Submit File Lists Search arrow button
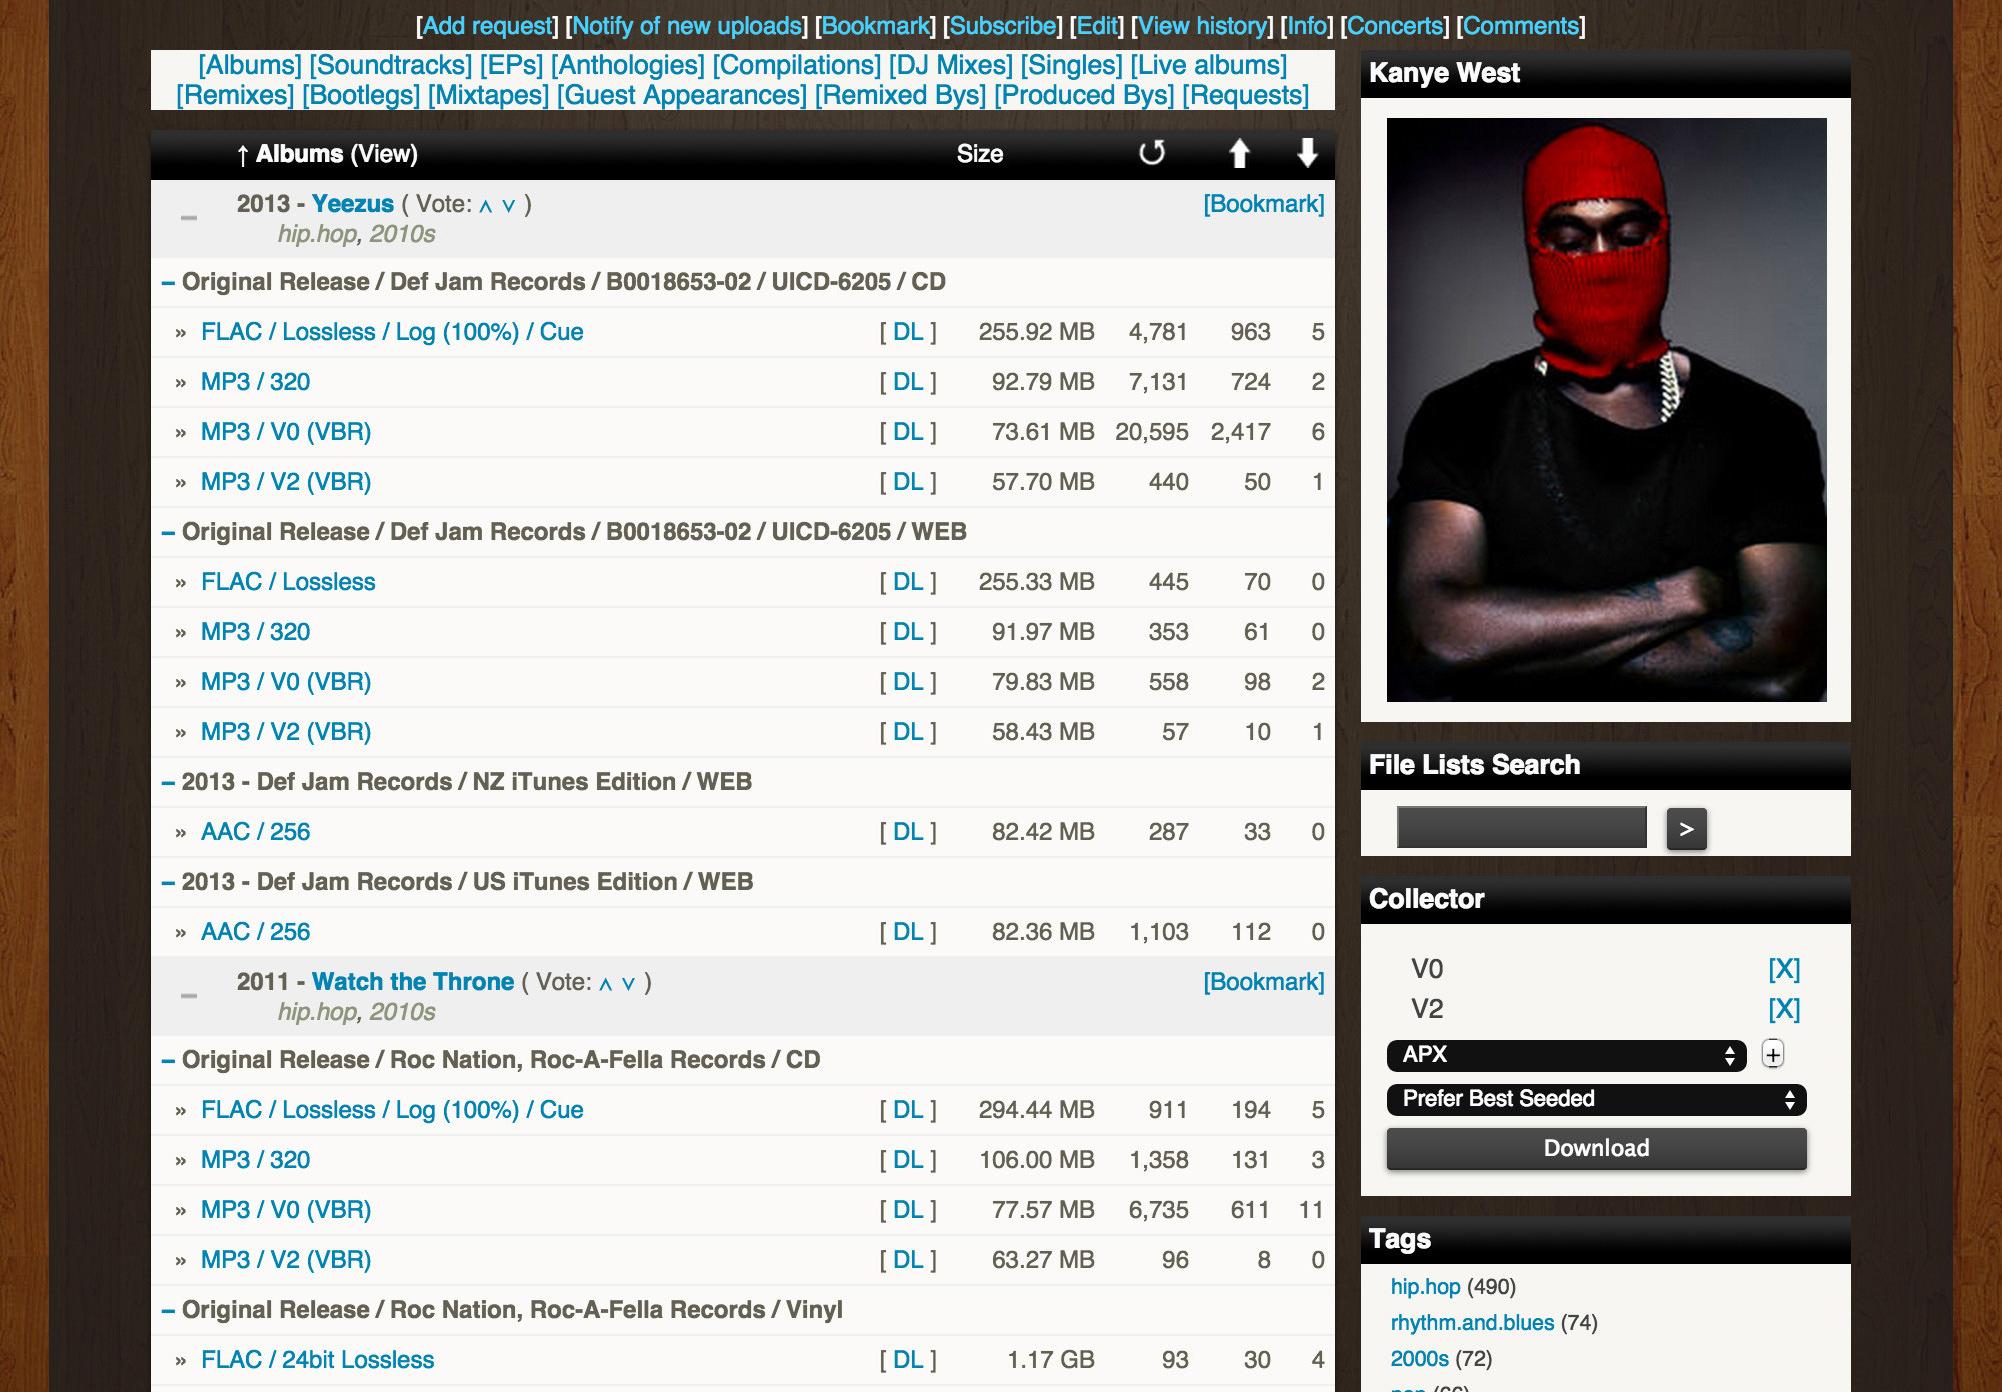Screen dimensions: 2002x1392 1686,829
